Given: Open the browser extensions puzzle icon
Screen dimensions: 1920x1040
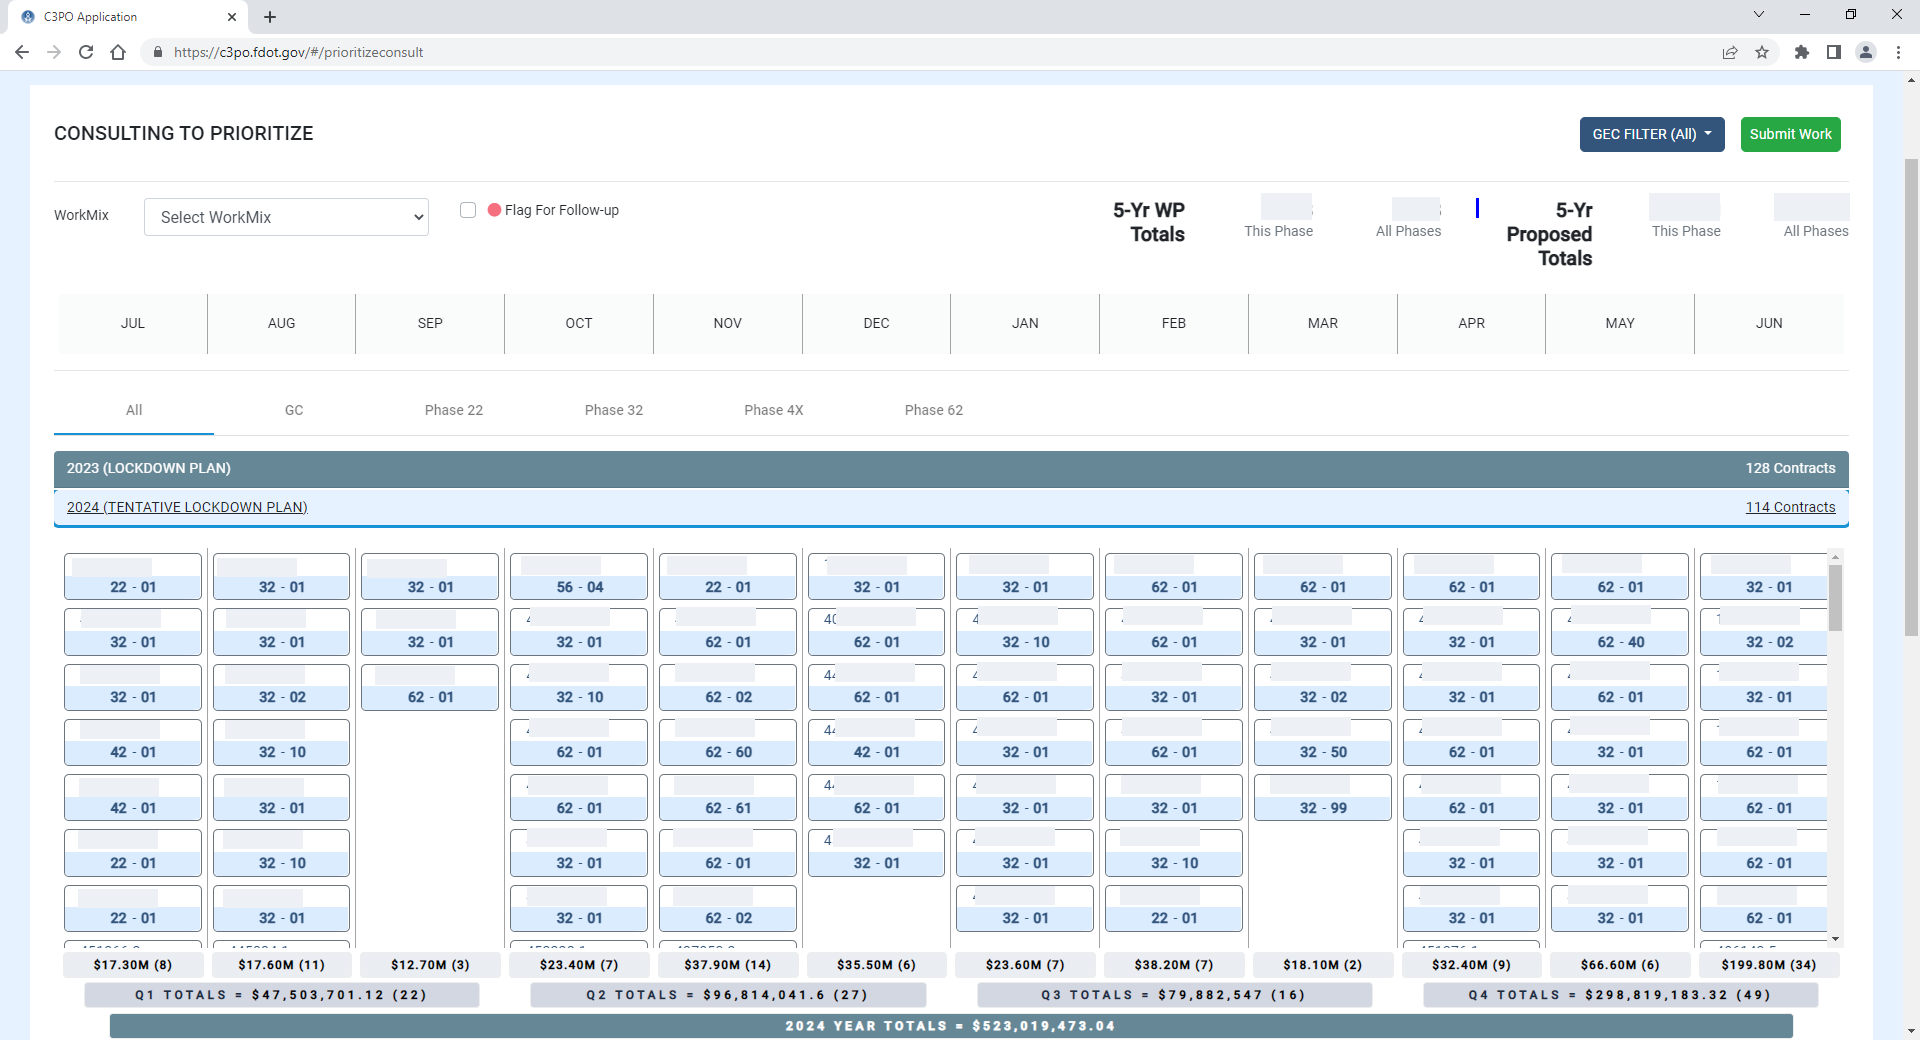Looking at the screenshot, I should (1802, 52).
